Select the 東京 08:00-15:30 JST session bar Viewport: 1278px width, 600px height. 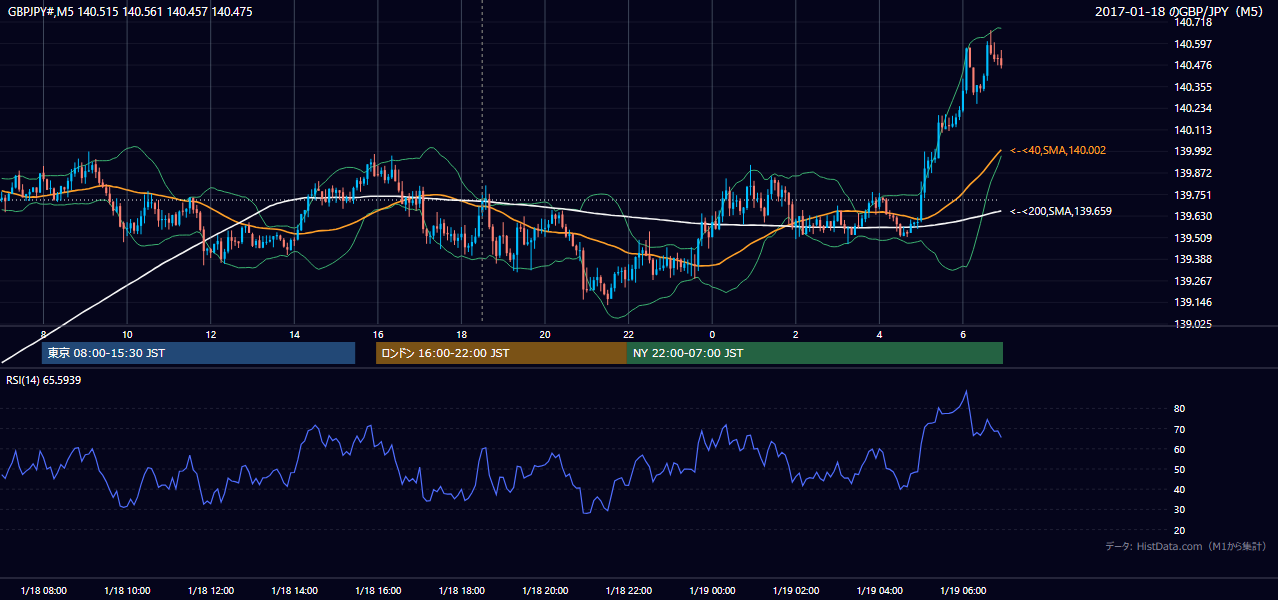(198, 353)
